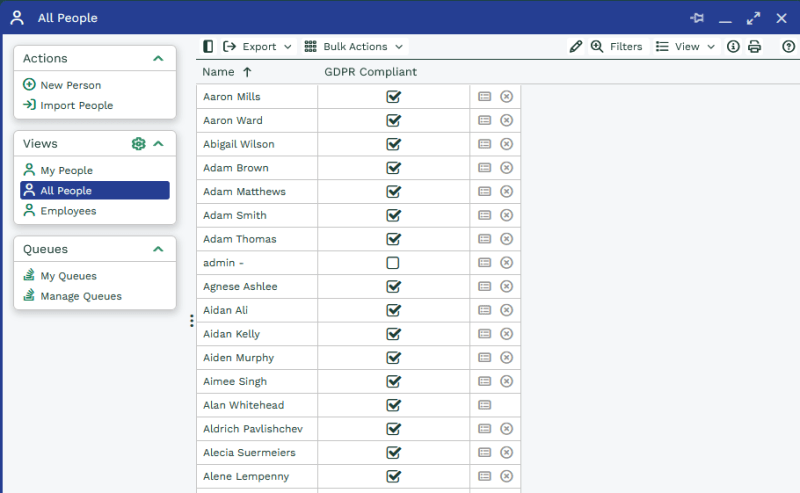Toggle GDPR Compliant checkbox for Aimee Singh
This screenshot has height=493, width=800.
pos(393,381)
